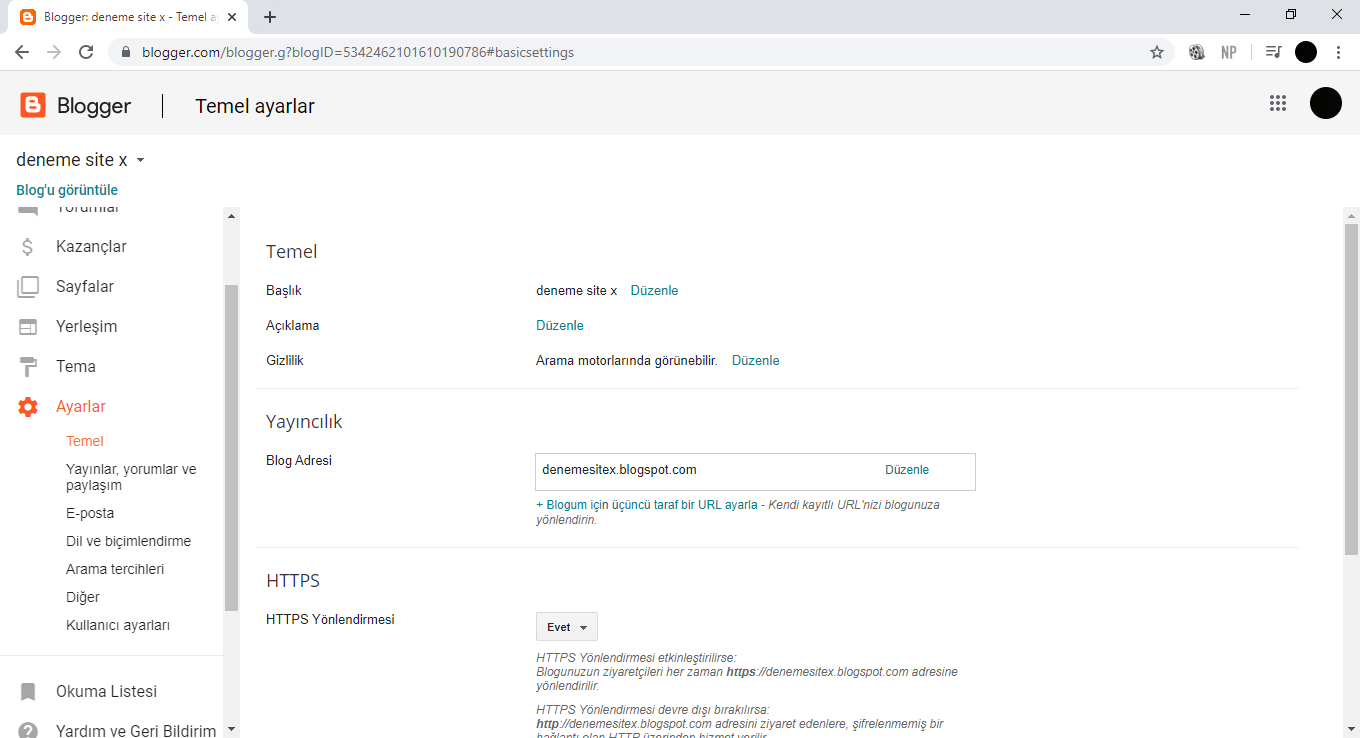Click the Yardım question mark icon

(28, 731)
